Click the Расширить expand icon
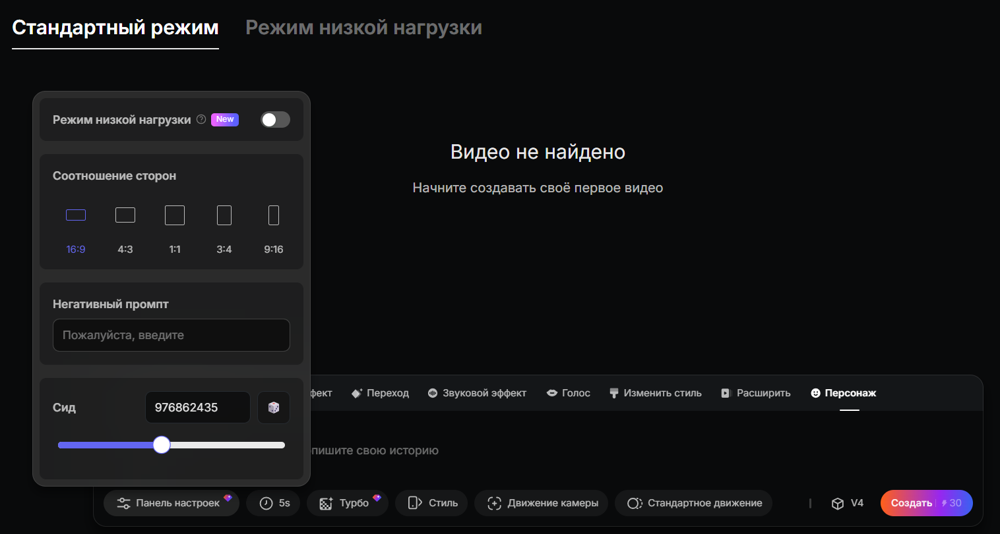 coord(725,393)
